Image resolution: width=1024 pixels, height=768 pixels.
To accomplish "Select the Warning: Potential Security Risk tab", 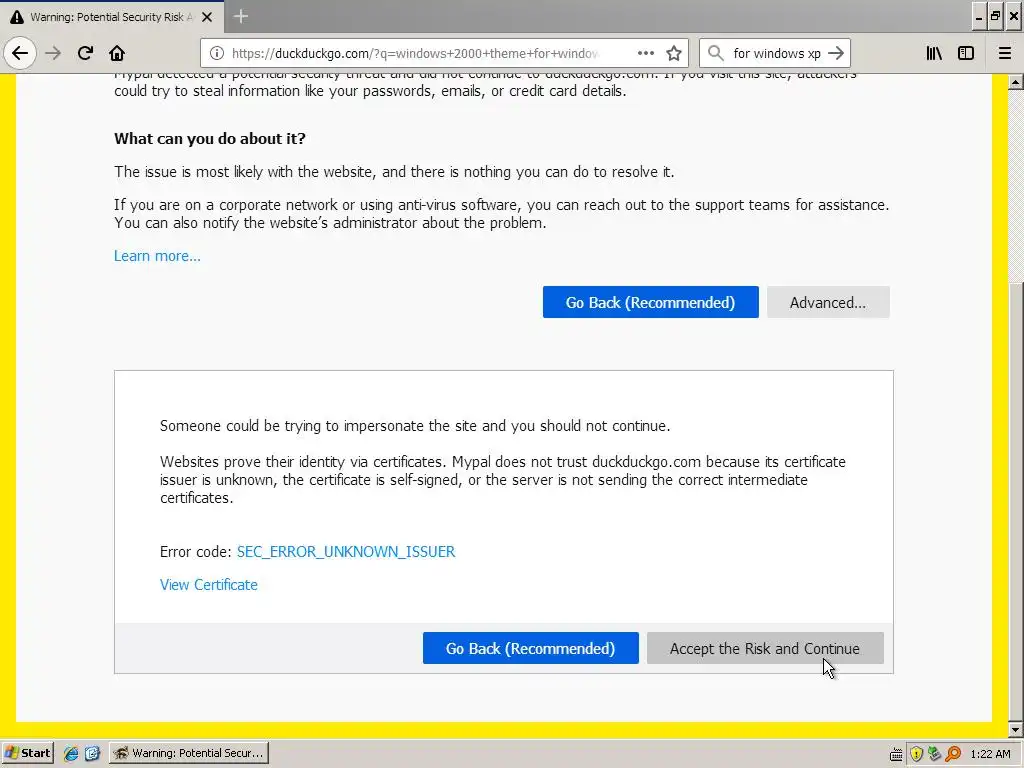I will click(x=112, y=17).
